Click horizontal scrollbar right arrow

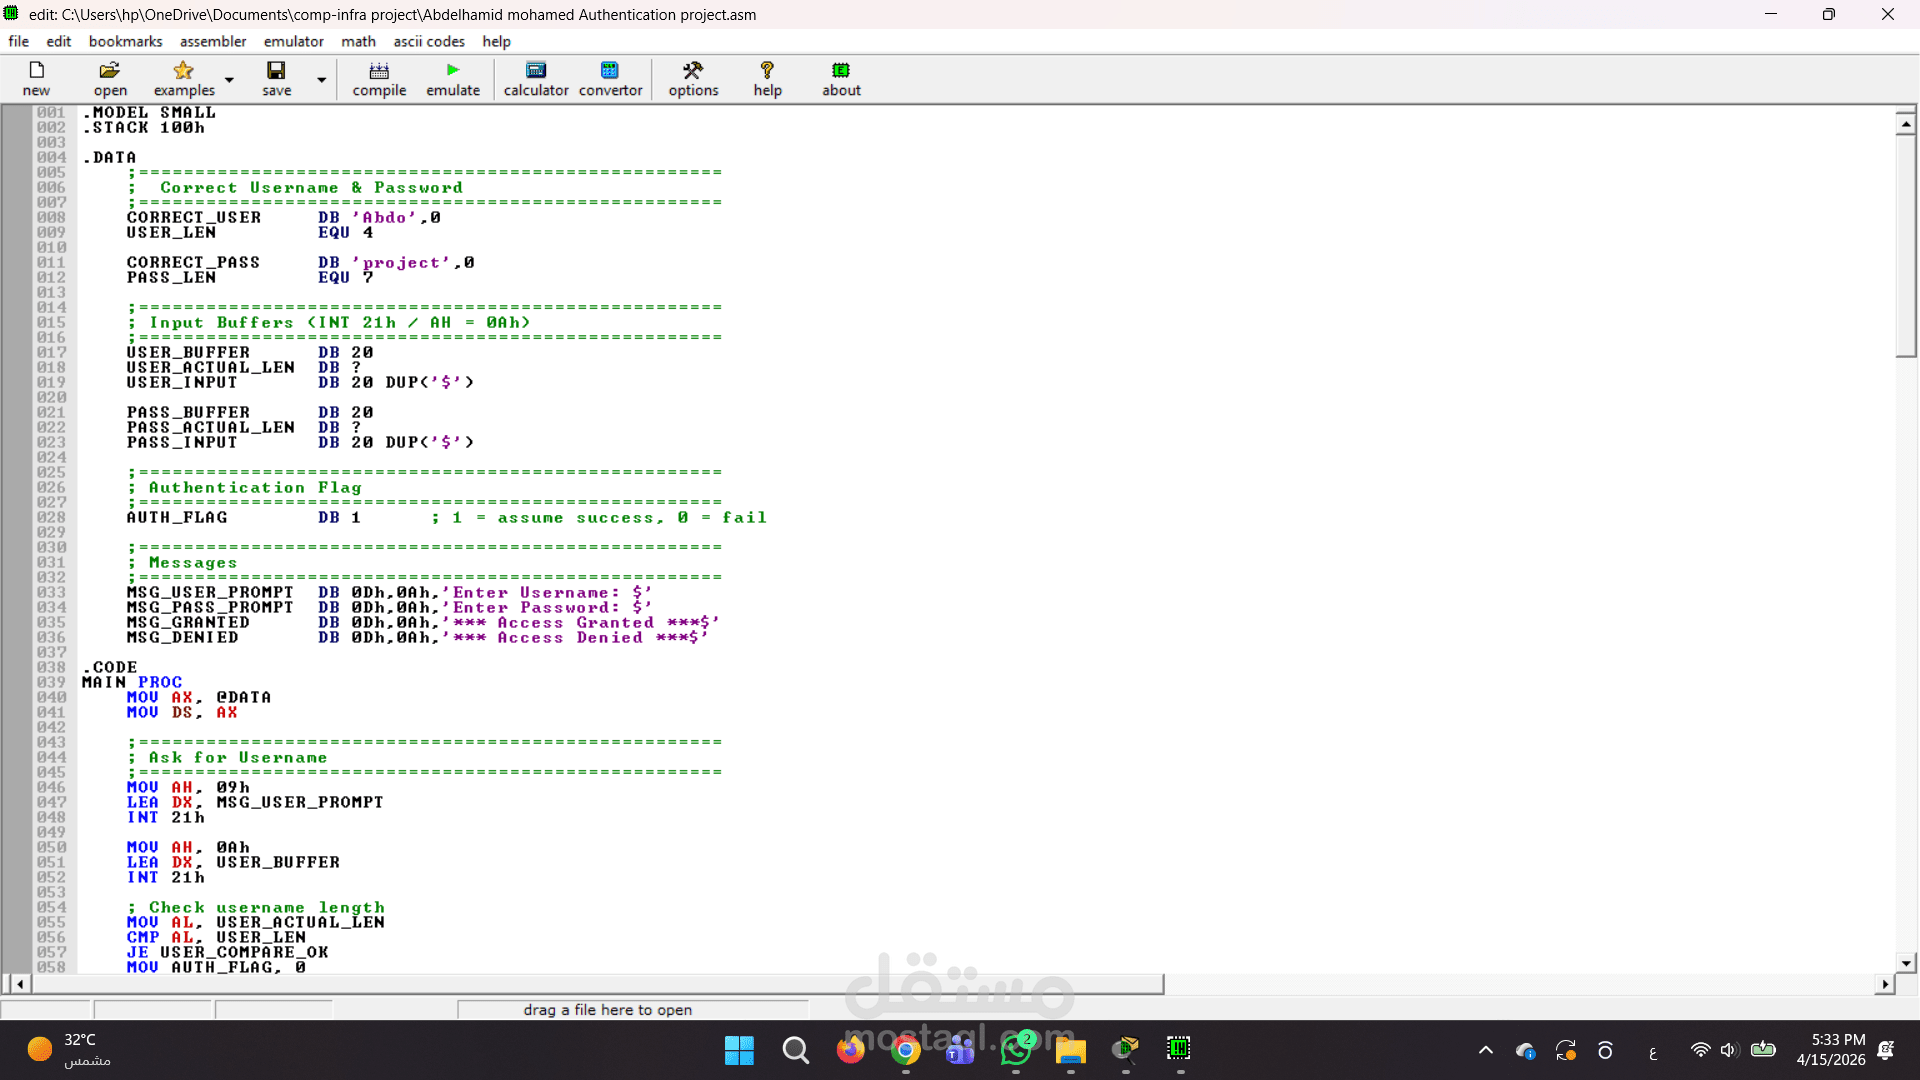(1885, 984)
